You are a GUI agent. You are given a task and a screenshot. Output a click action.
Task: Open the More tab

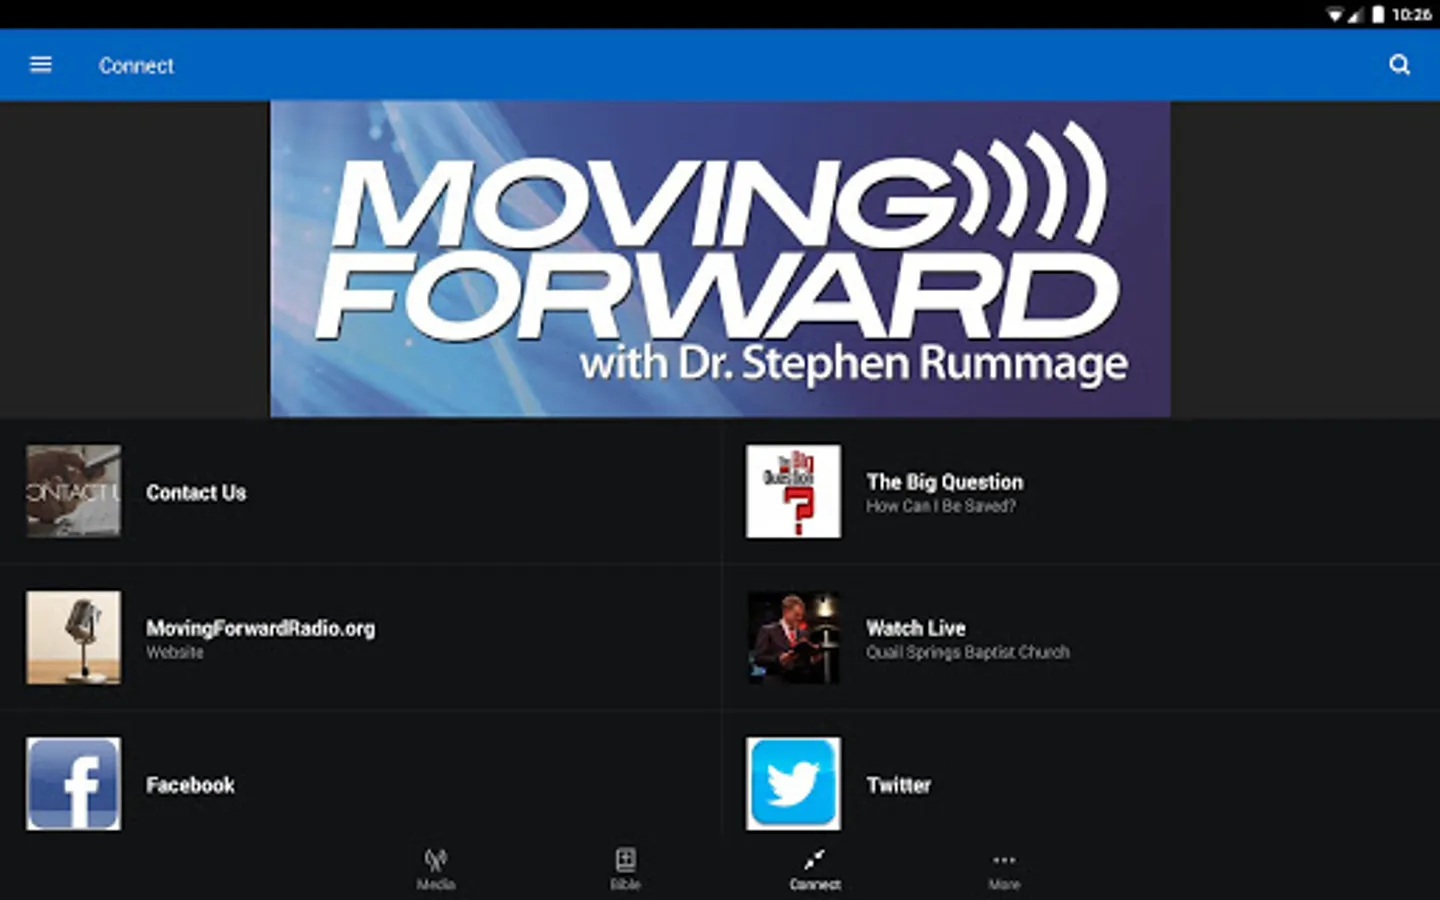[x=1004, y=869]
